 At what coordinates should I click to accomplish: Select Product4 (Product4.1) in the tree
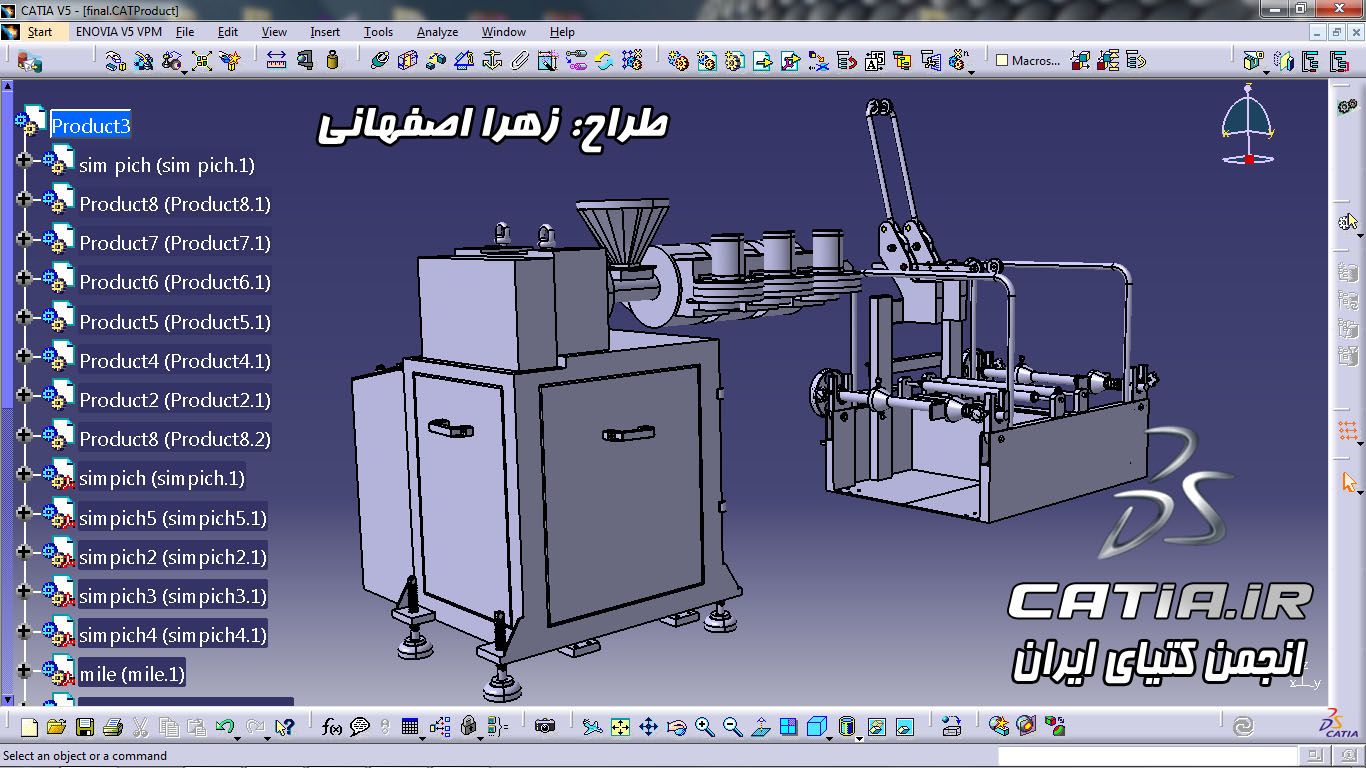(175, 361)
